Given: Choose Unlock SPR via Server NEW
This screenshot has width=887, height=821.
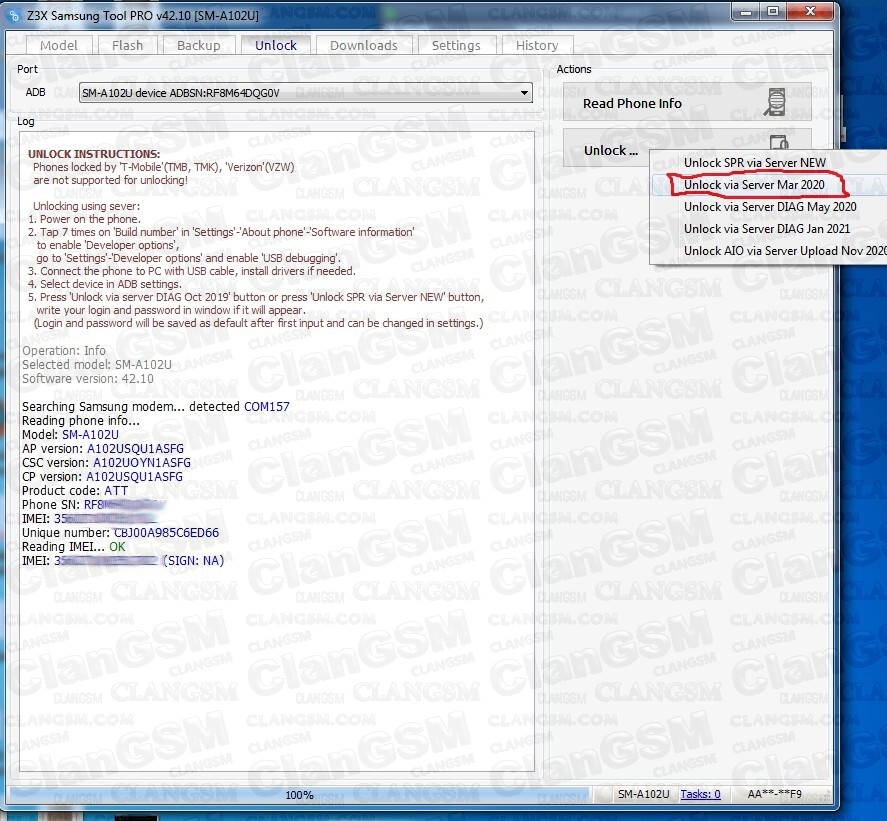Looking at the screenshot, I should point(755,163).
